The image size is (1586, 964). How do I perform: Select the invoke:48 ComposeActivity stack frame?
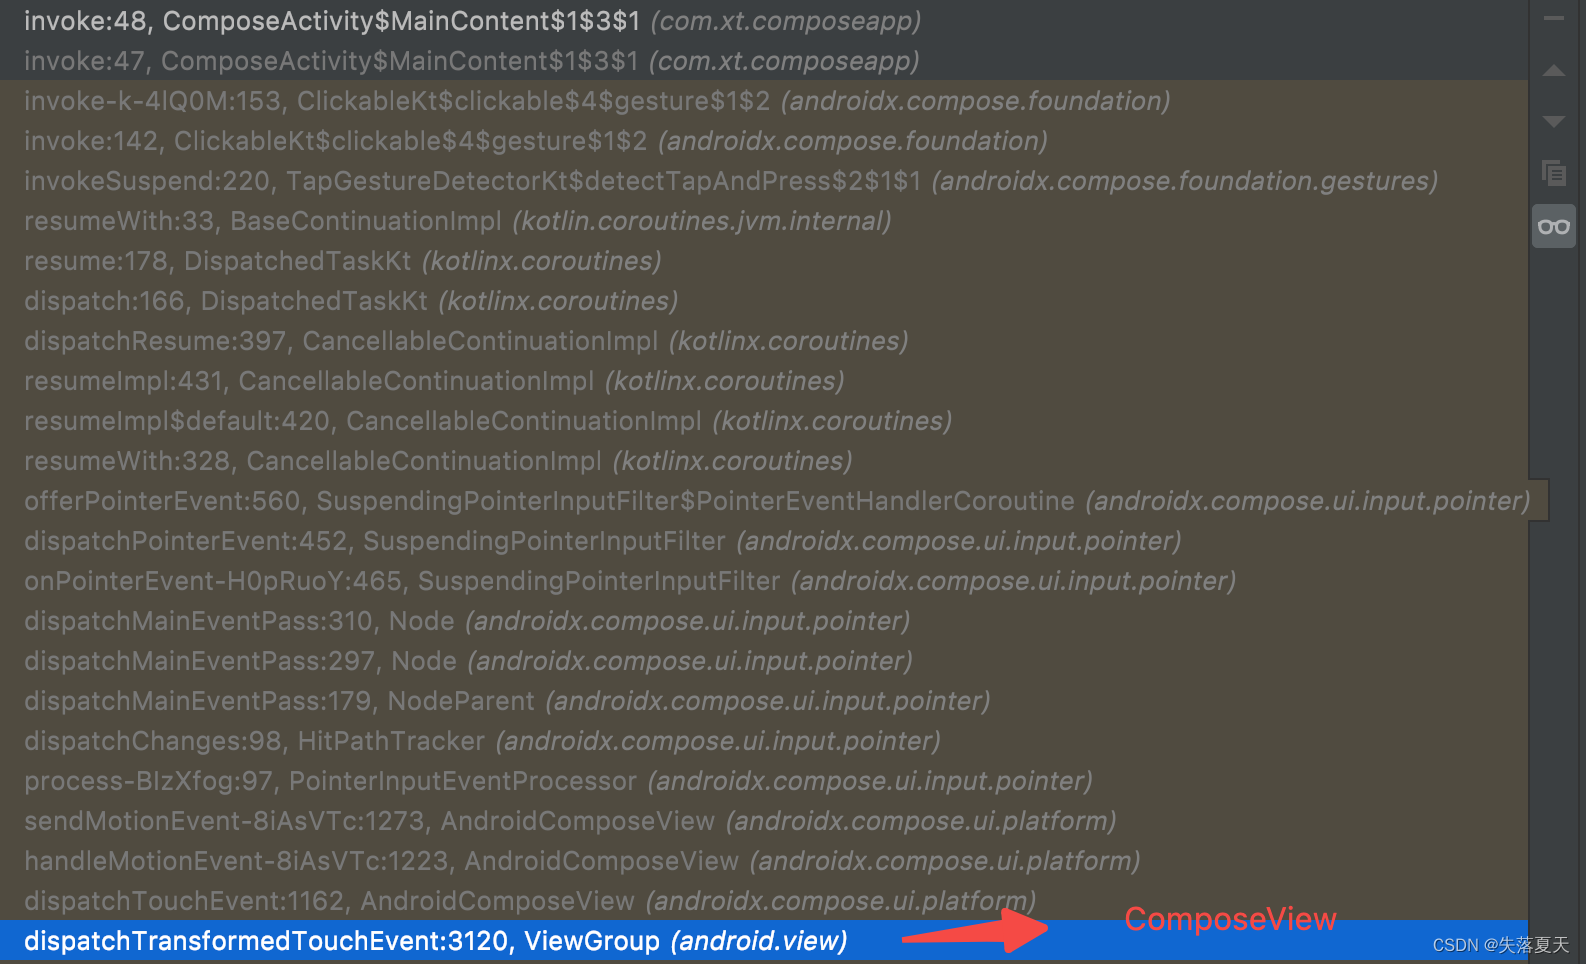pyautogui.click(x=764, y=20)
